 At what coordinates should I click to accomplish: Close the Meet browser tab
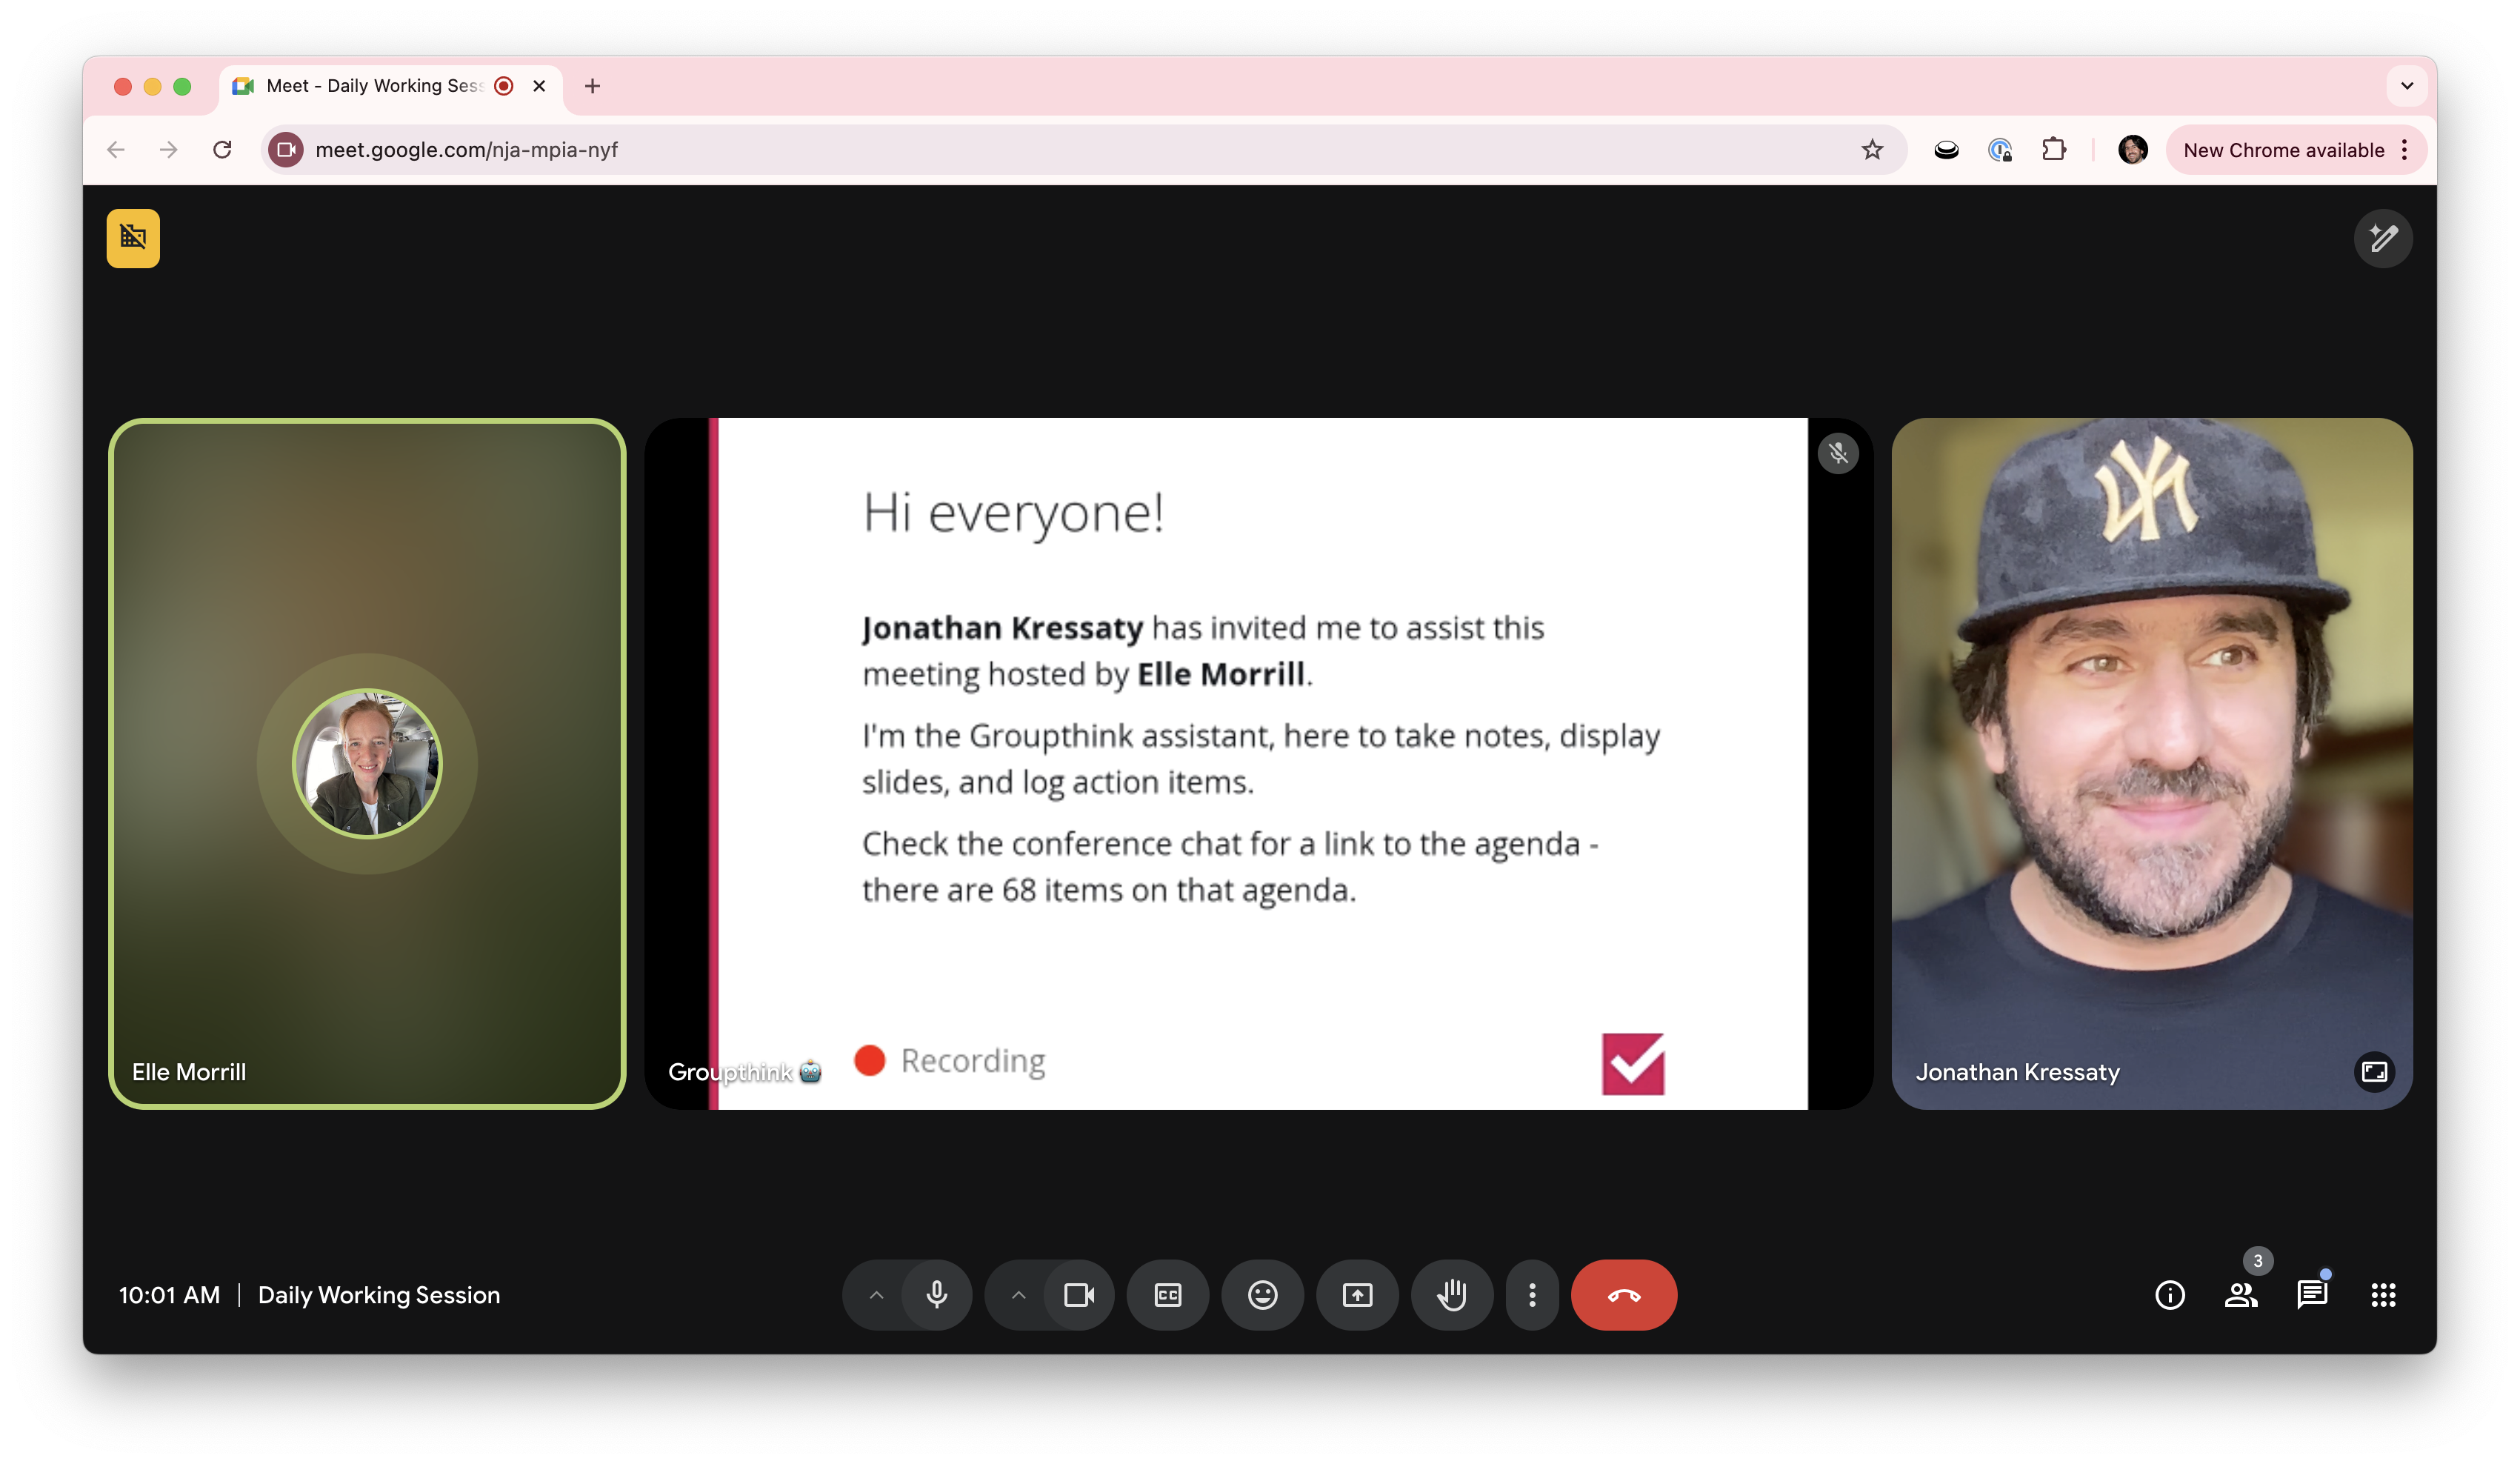point(539,86)
